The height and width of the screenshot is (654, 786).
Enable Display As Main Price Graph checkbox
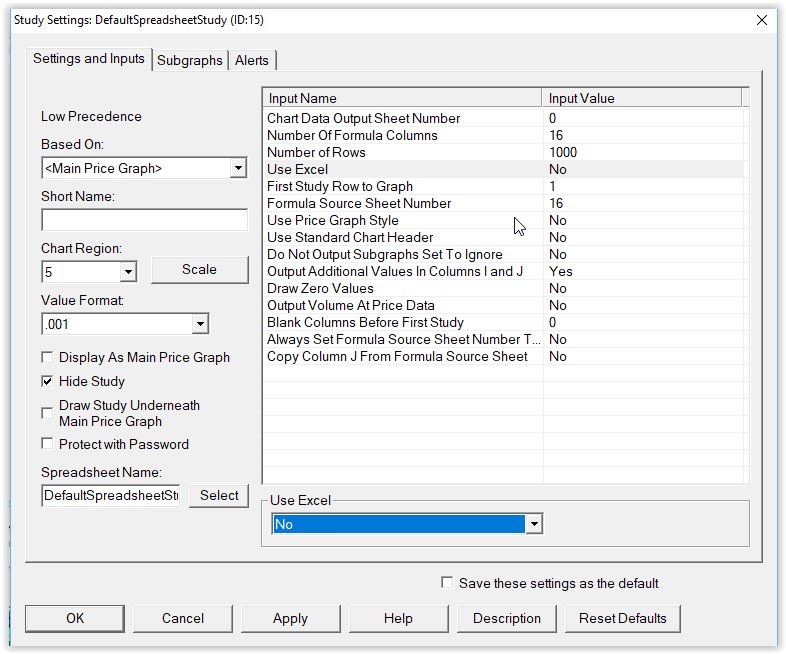47,357
